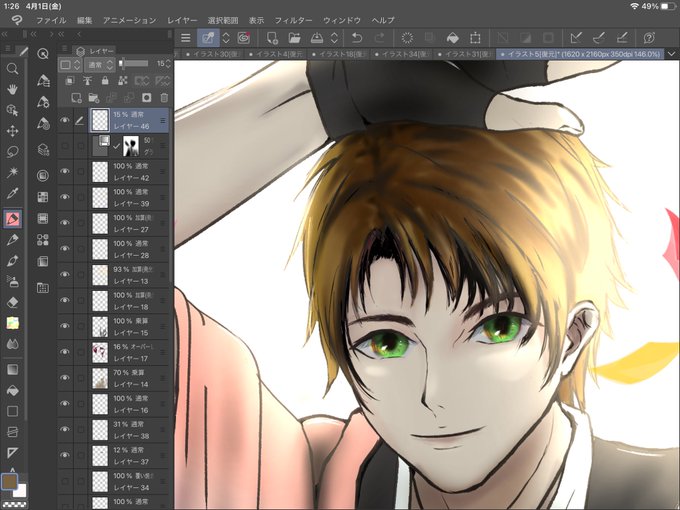Toggle Clip to layer below icon
The width and height of the screenshot is (680, 510).
coord(69,81)
